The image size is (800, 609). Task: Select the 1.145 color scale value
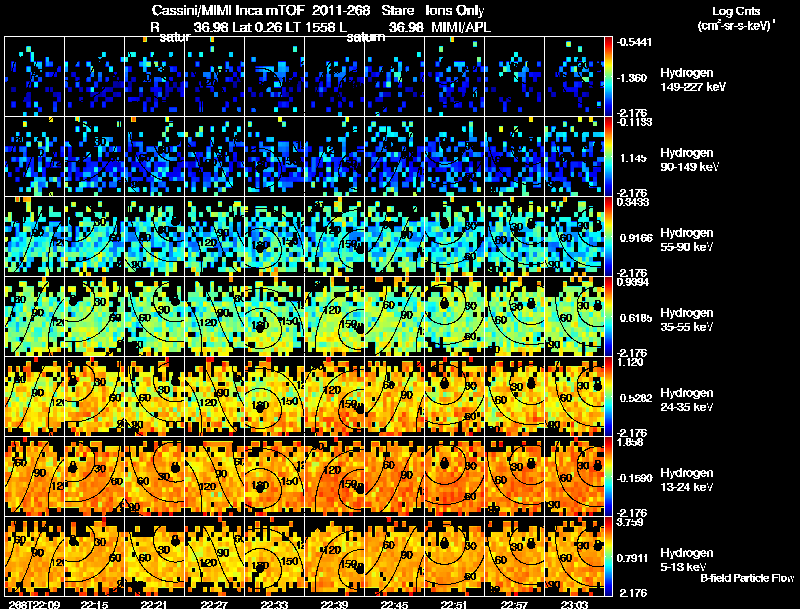click(x=633, y=158)
